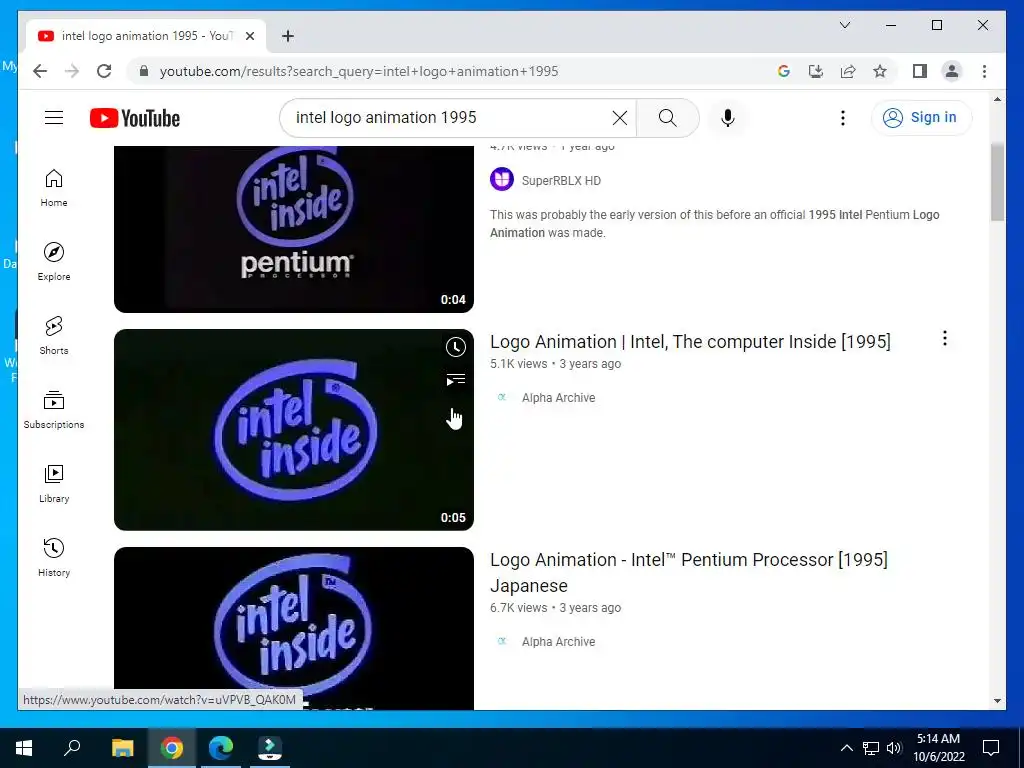Screen dimensions: 1024x768
Task: Open History in the sidebar
Action: pos(54,557)
